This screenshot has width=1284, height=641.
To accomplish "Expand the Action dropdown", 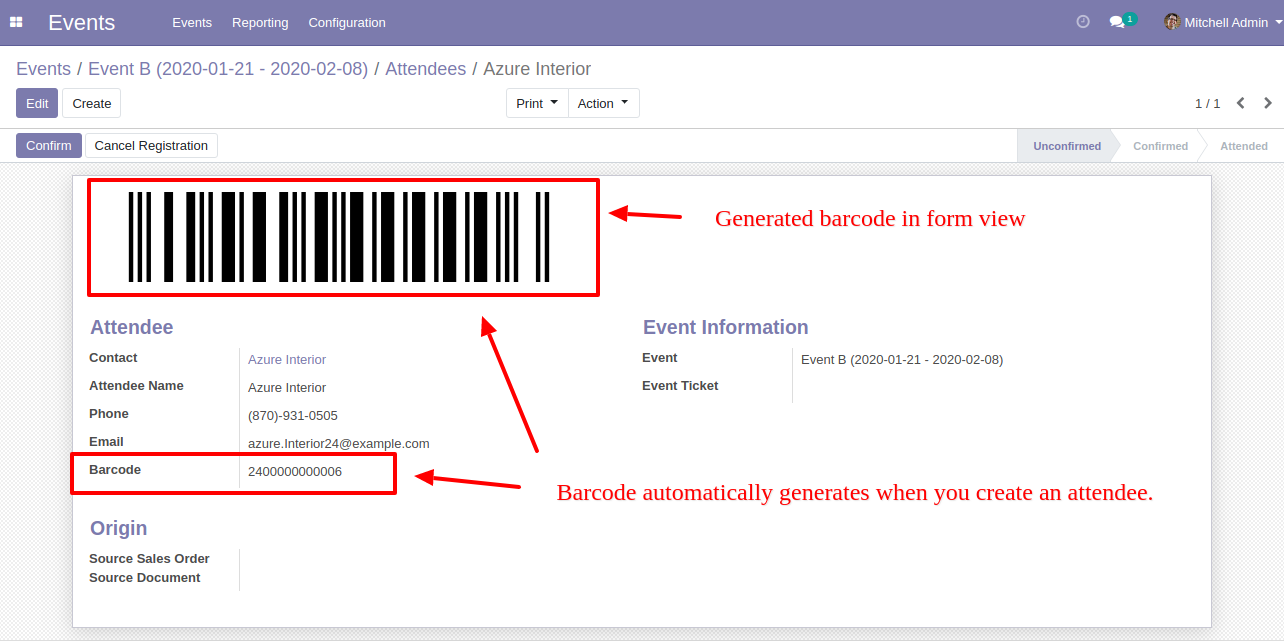I will (x=604, y=103).
